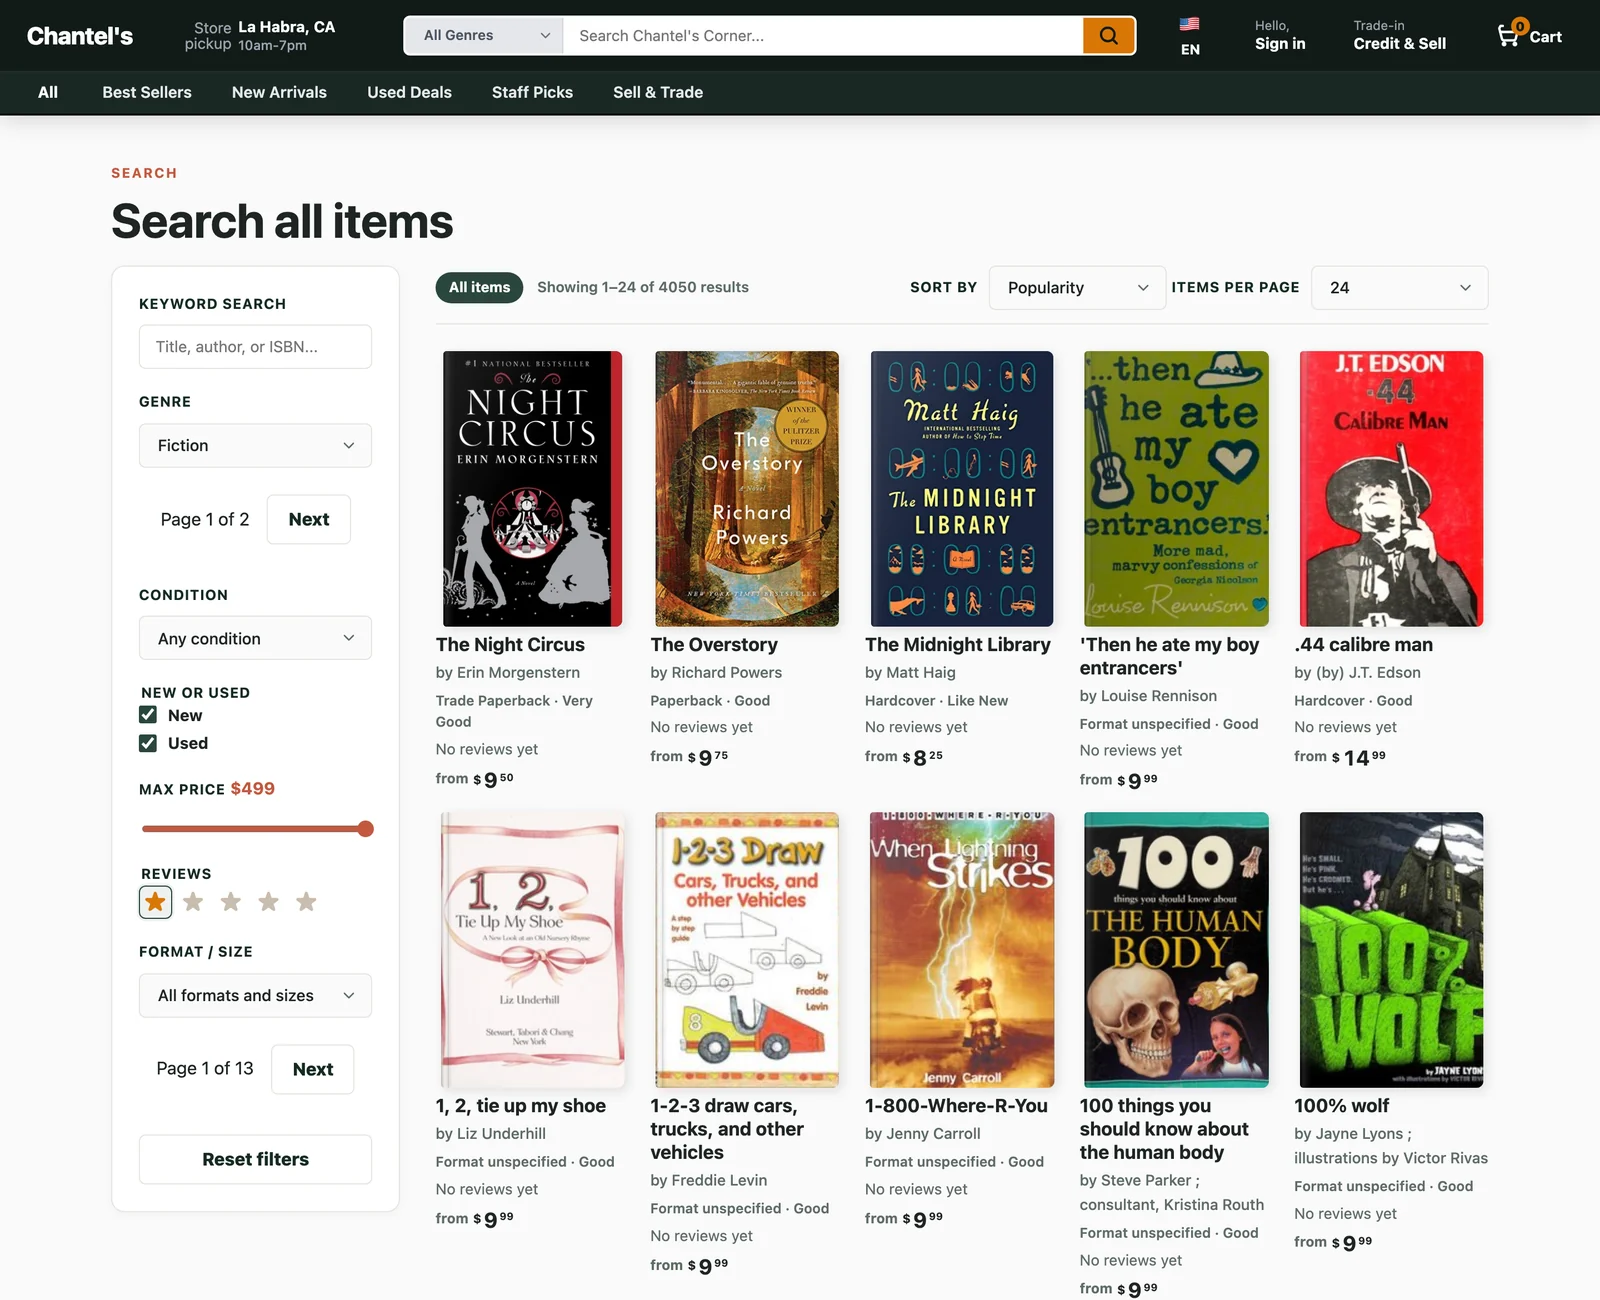Open The Midnight Library cover thumbnail
This screenshot has width=1600, height=1300.
(962, 489)
